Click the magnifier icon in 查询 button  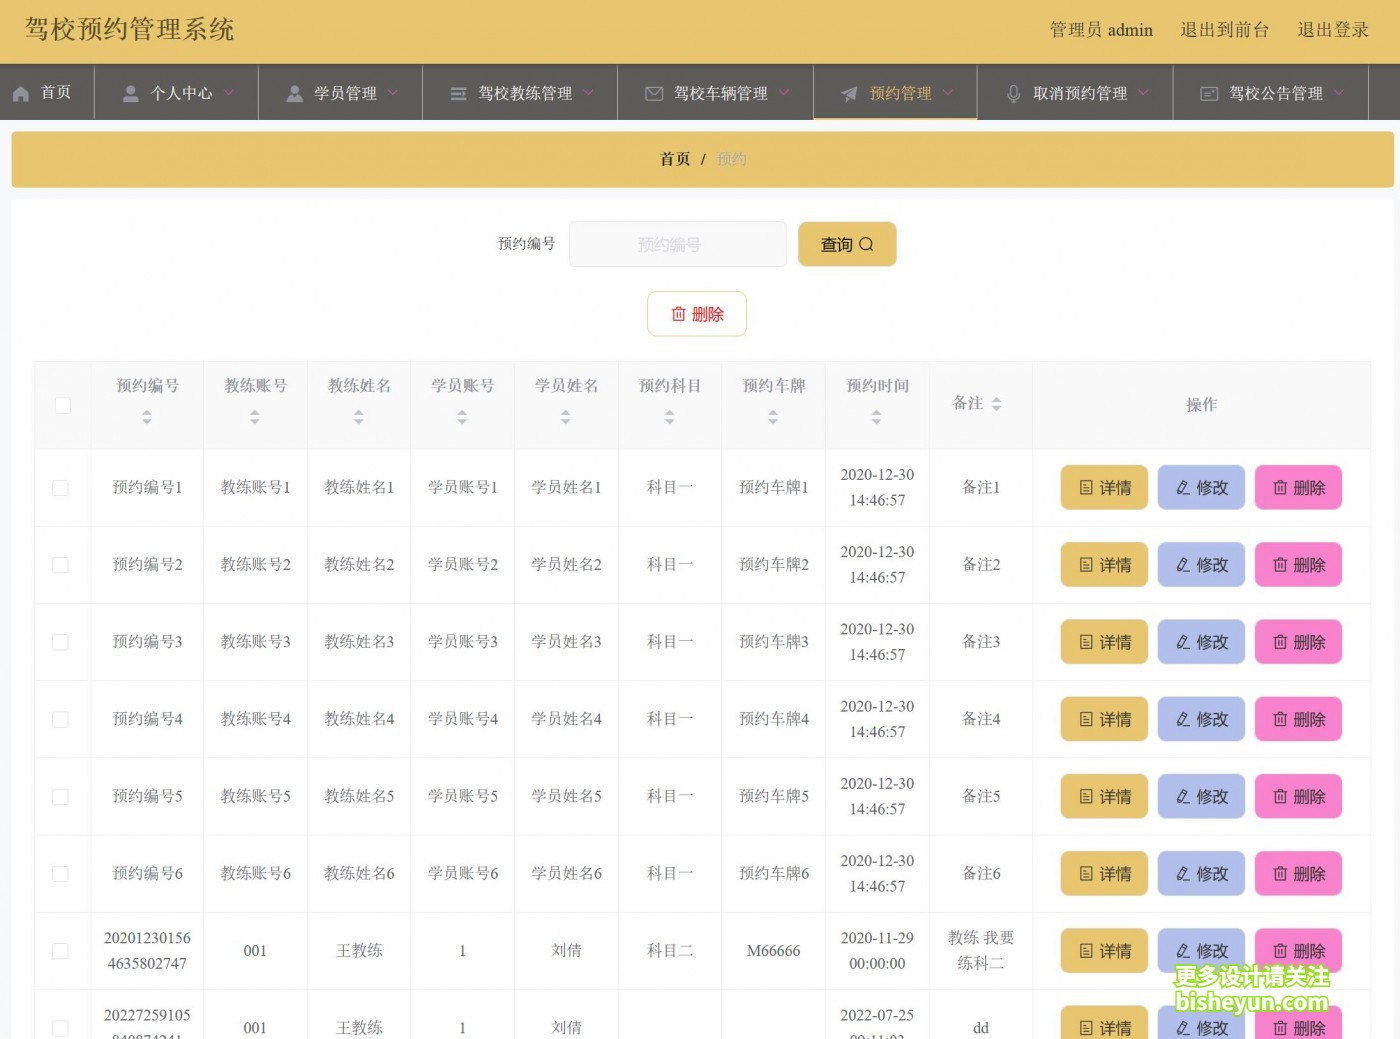pos(866,244)
